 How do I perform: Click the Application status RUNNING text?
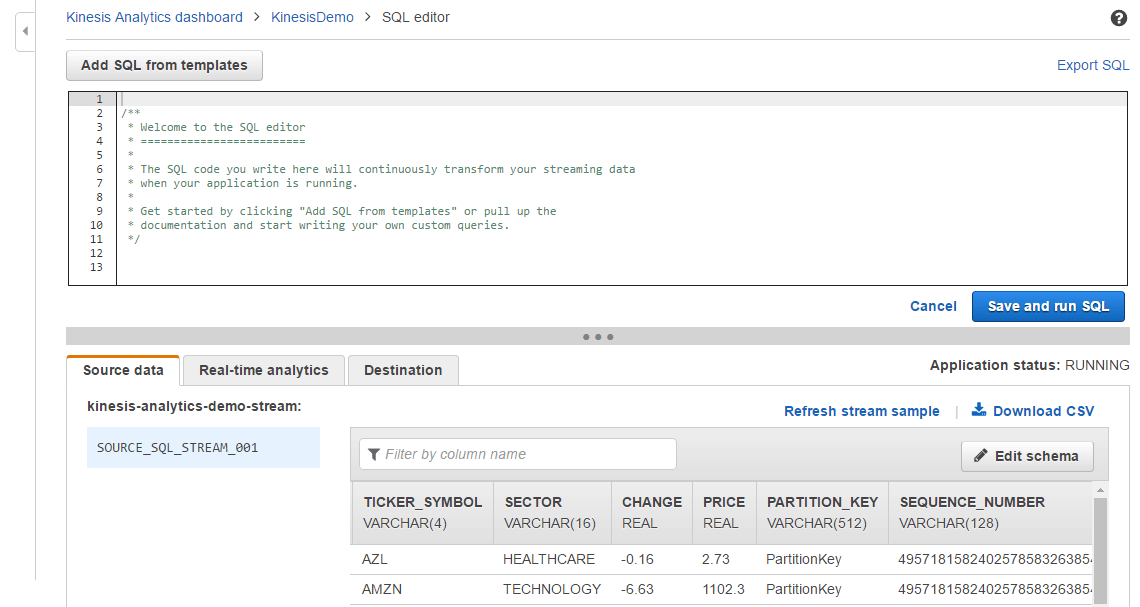click(1029, 365)
